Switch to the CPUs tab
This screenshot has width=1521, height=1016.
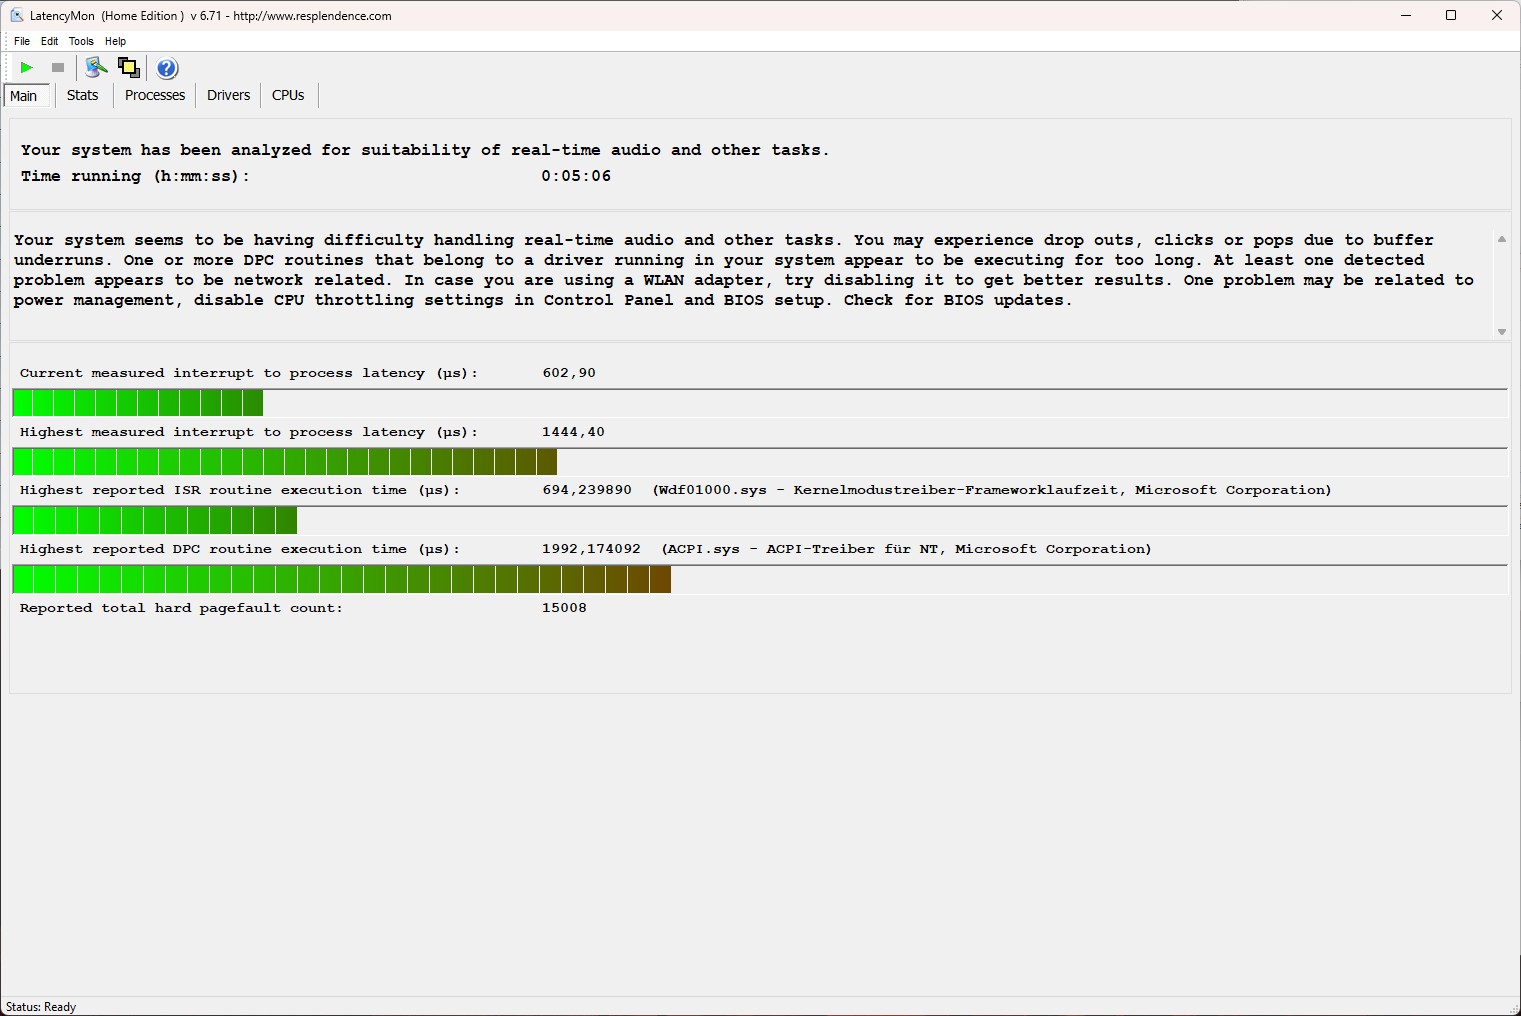point(288,95)
